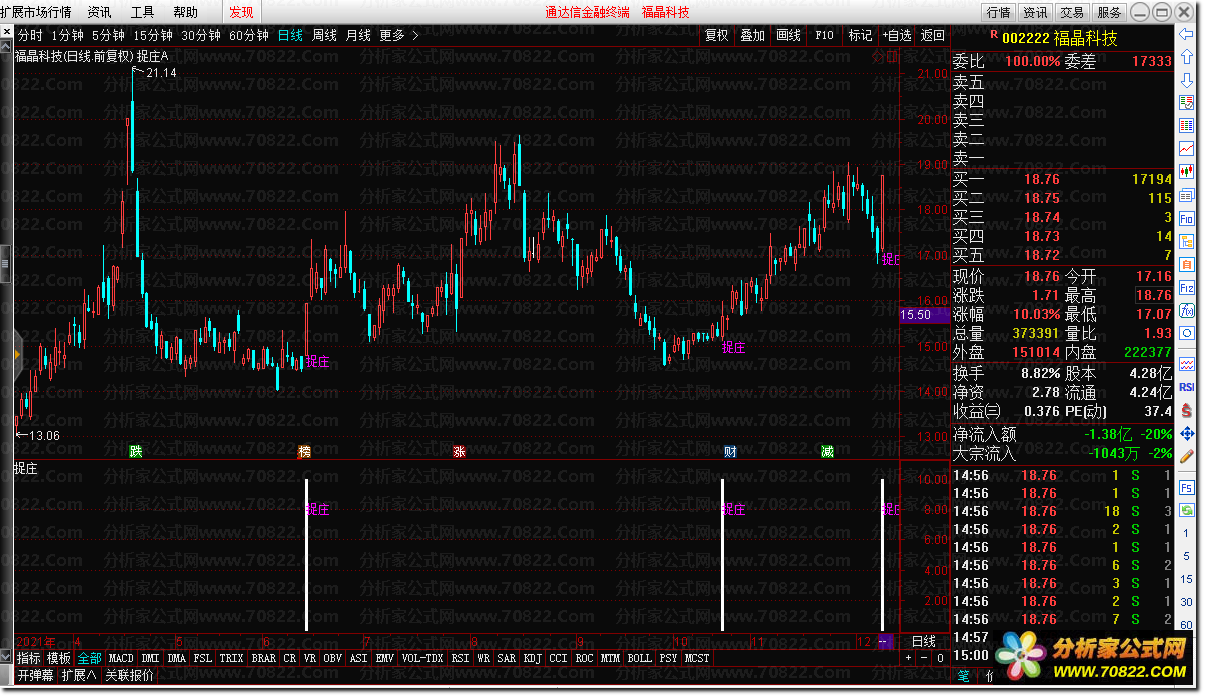Image resolution: width=1205 pixels, height=696 pixels.
Task: Click the blue 财 info marker
Action: pos(730,452)
